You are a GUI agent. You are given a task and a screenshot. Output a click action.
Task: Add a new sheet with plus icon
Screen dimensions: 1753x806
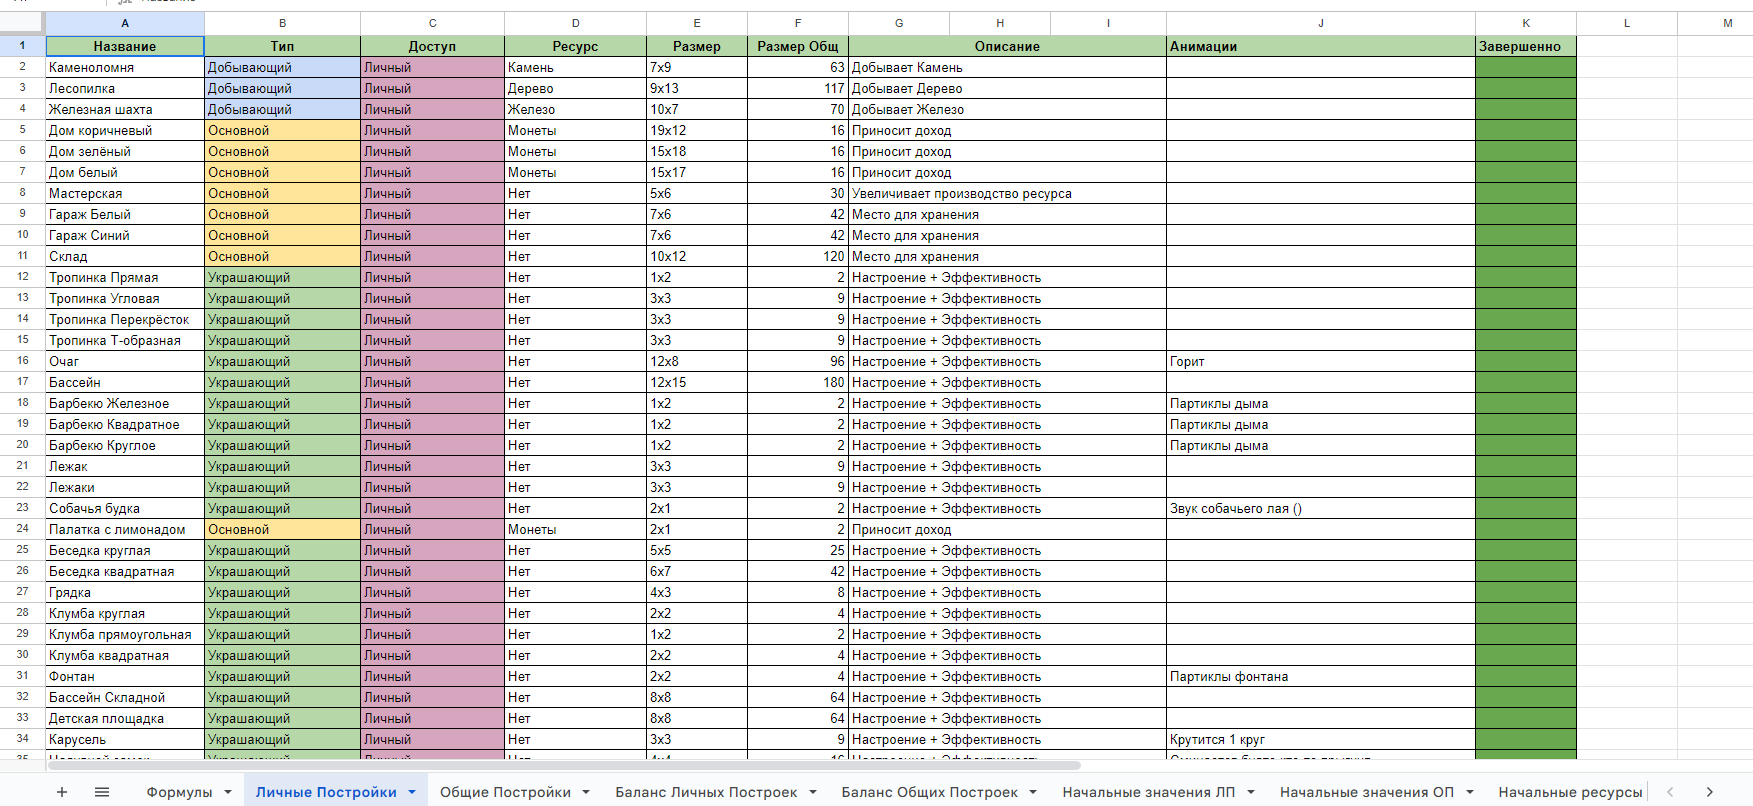click(x=62, y=792)
